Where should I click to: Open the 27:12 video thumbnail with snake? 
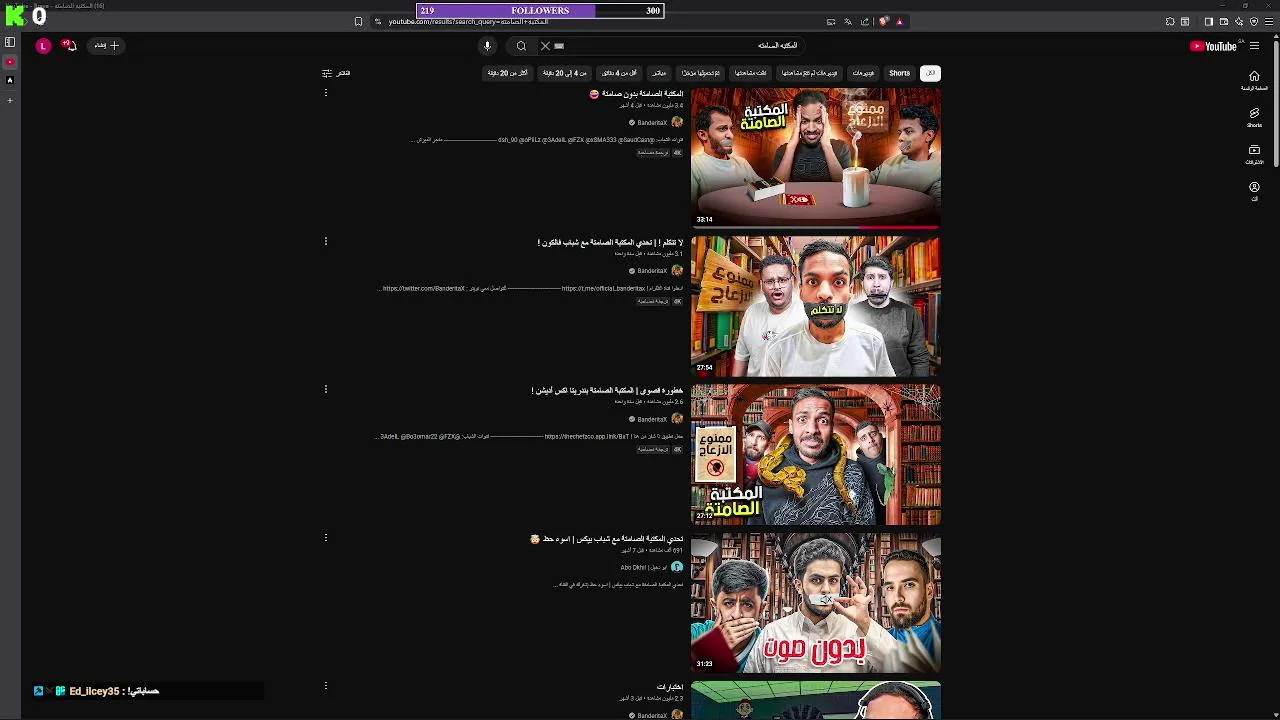point(815,454)
